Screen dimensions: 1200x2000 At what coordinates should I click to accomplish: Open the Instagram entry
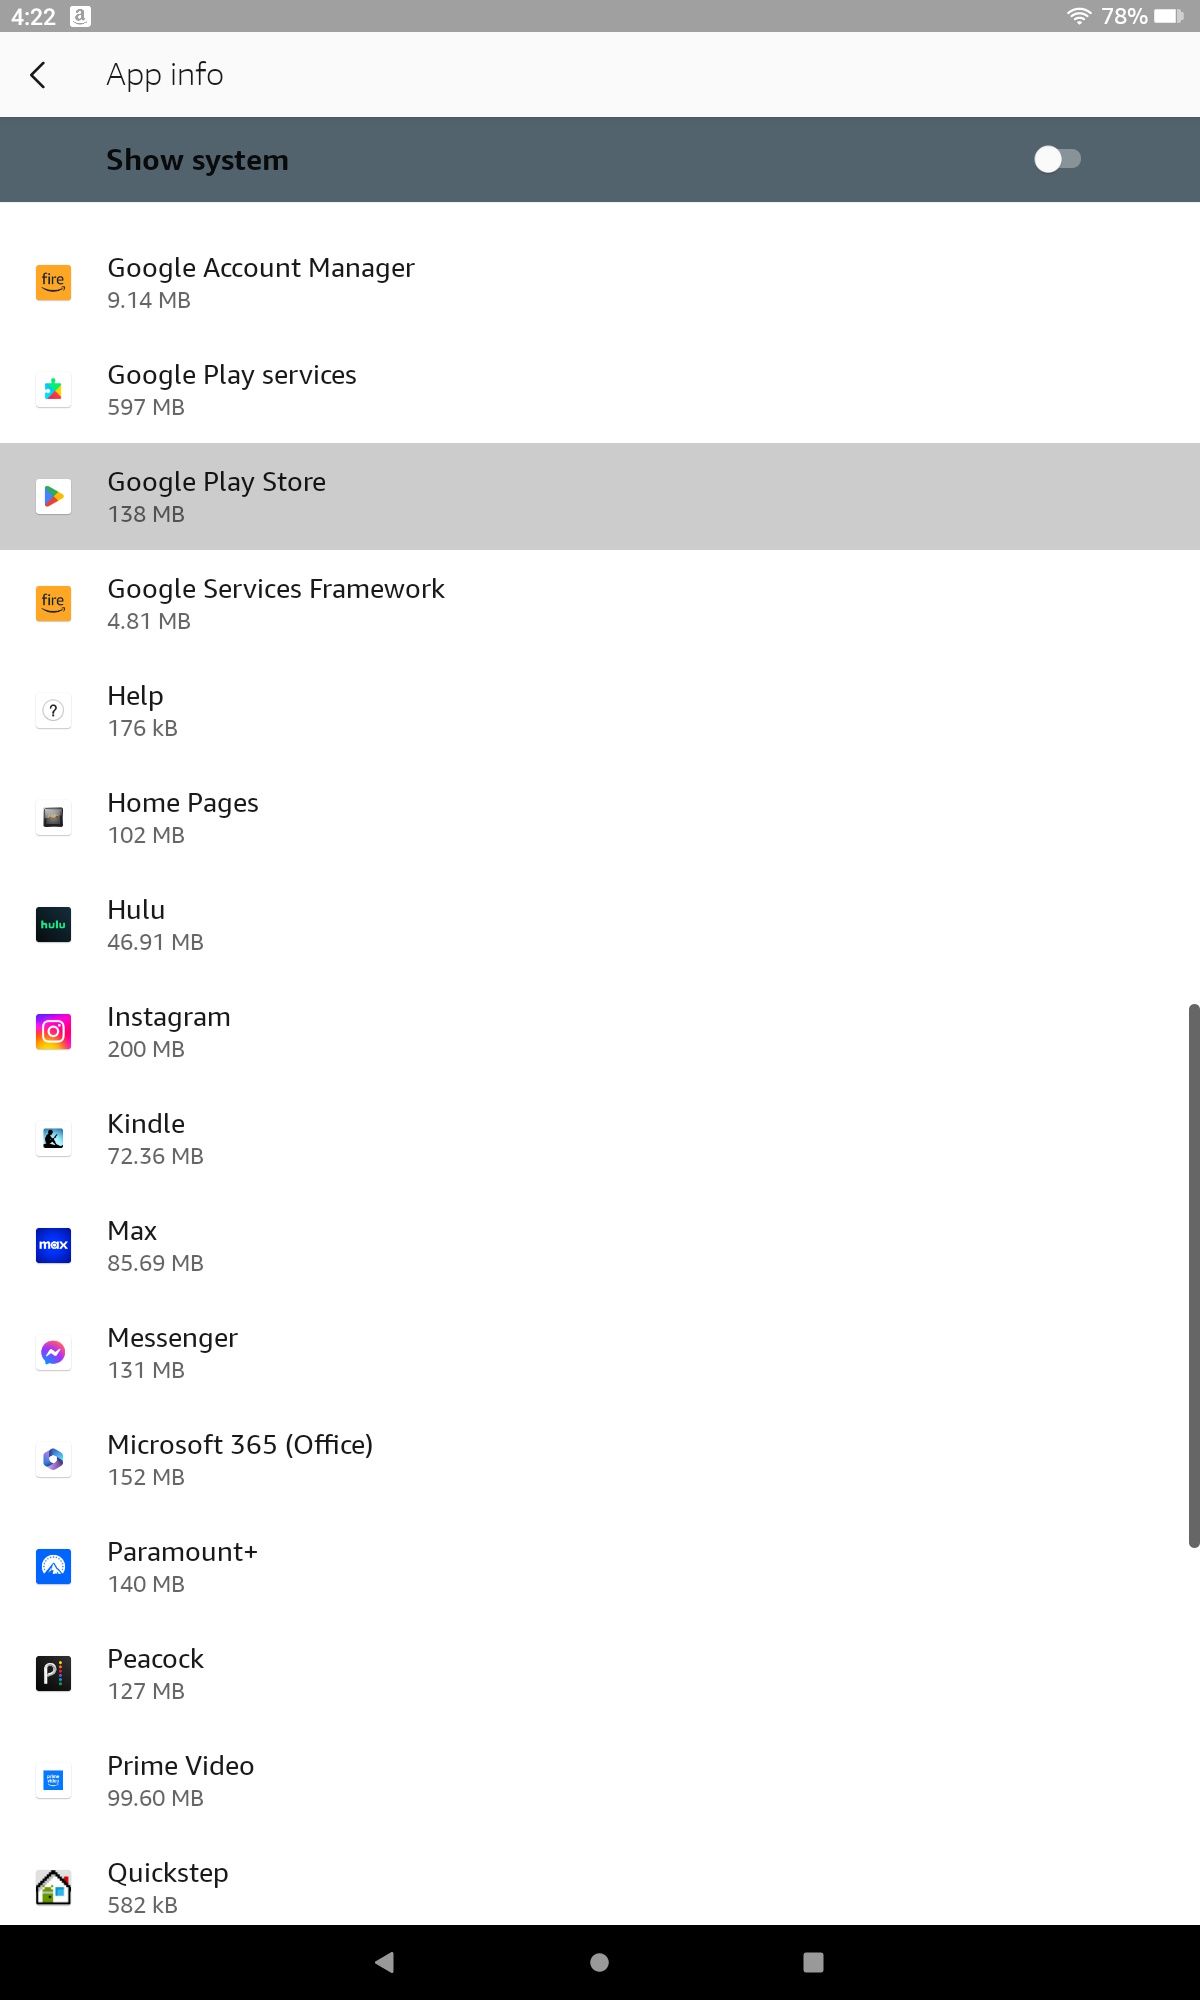[x=600, y=1032]
